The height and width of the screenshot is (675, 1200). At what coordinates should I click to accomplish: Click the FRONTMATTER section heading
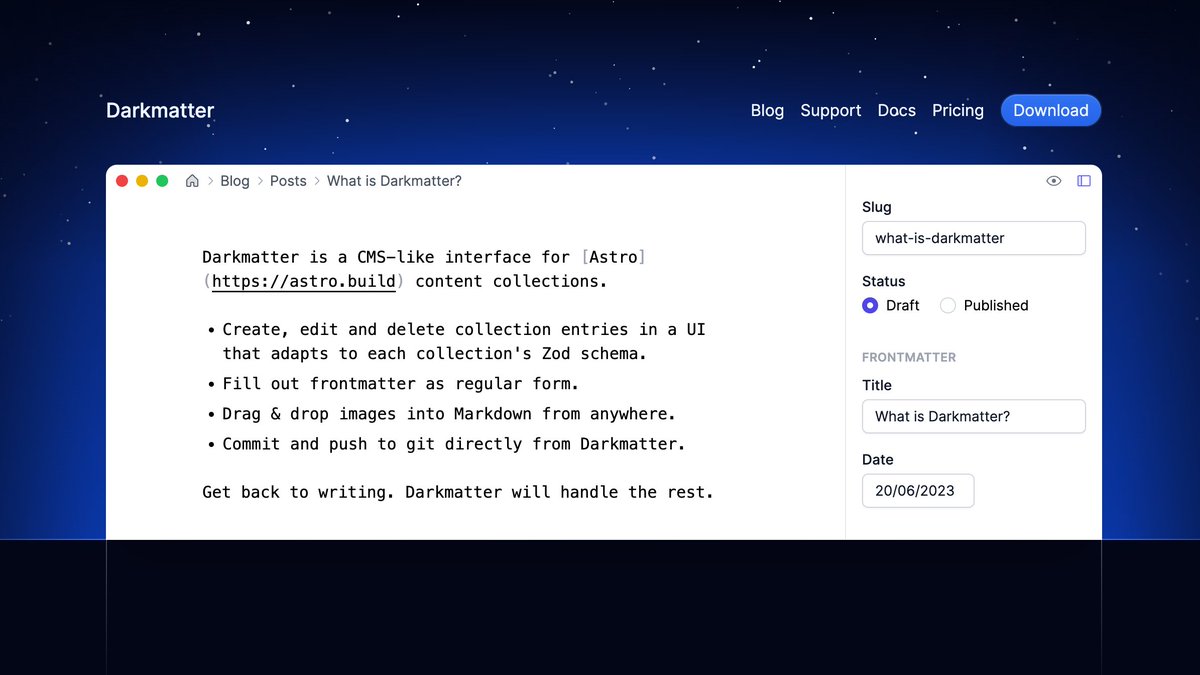coord(909,357)
